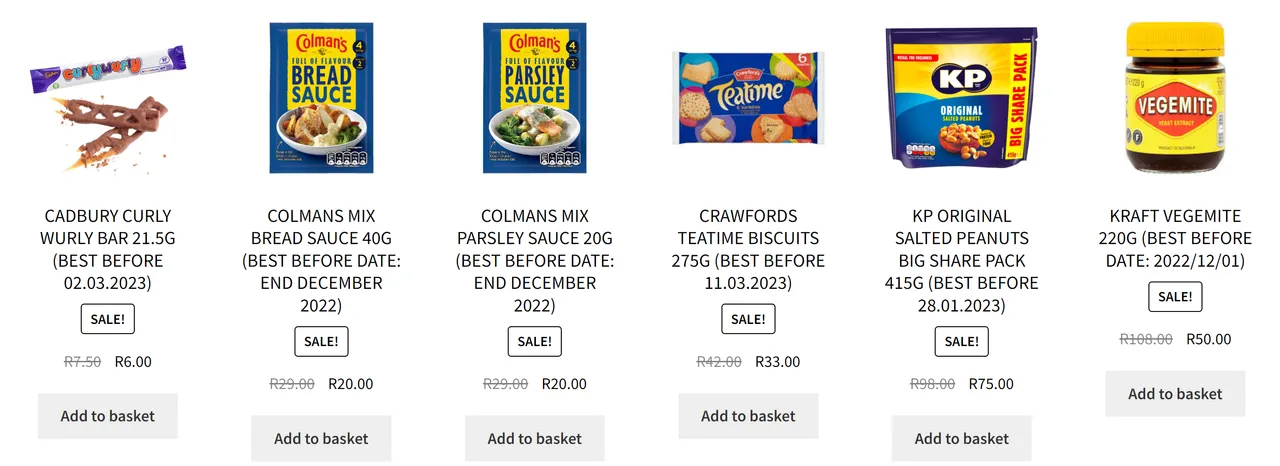The width and height of the screenshot is (1280, 466).
Task: Open the KP Original Salted Peanuts title
Action: [x=962, y=260]
